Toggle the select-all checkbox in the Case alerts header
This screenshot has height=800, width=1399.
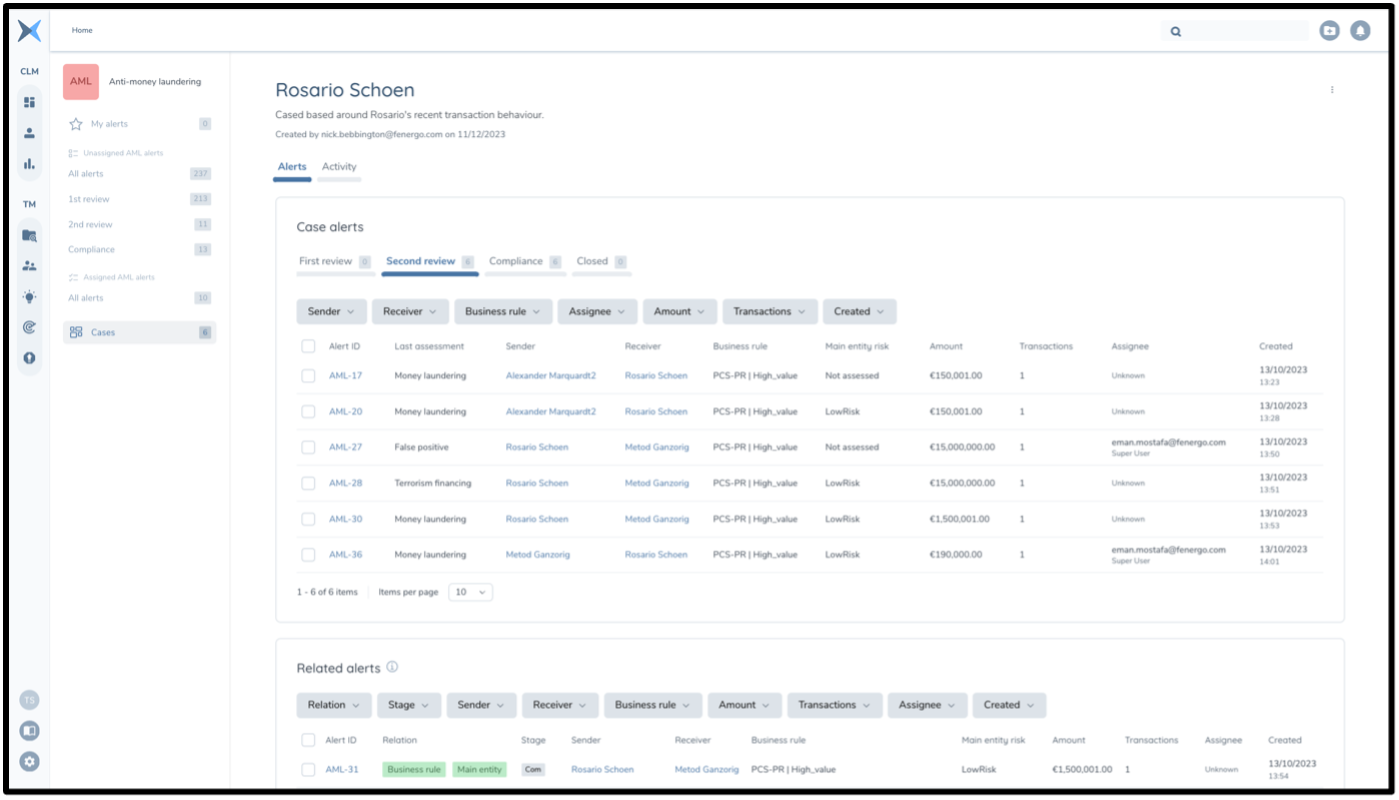click(308, 346)
